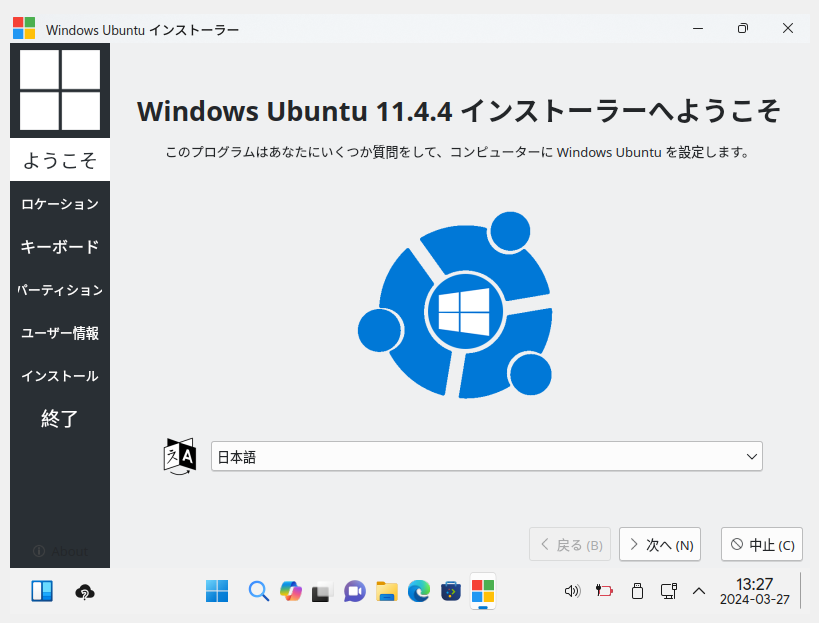Click the white Windows logo in sidebar
Screen dimensions: 819x623
coord(60,90)
